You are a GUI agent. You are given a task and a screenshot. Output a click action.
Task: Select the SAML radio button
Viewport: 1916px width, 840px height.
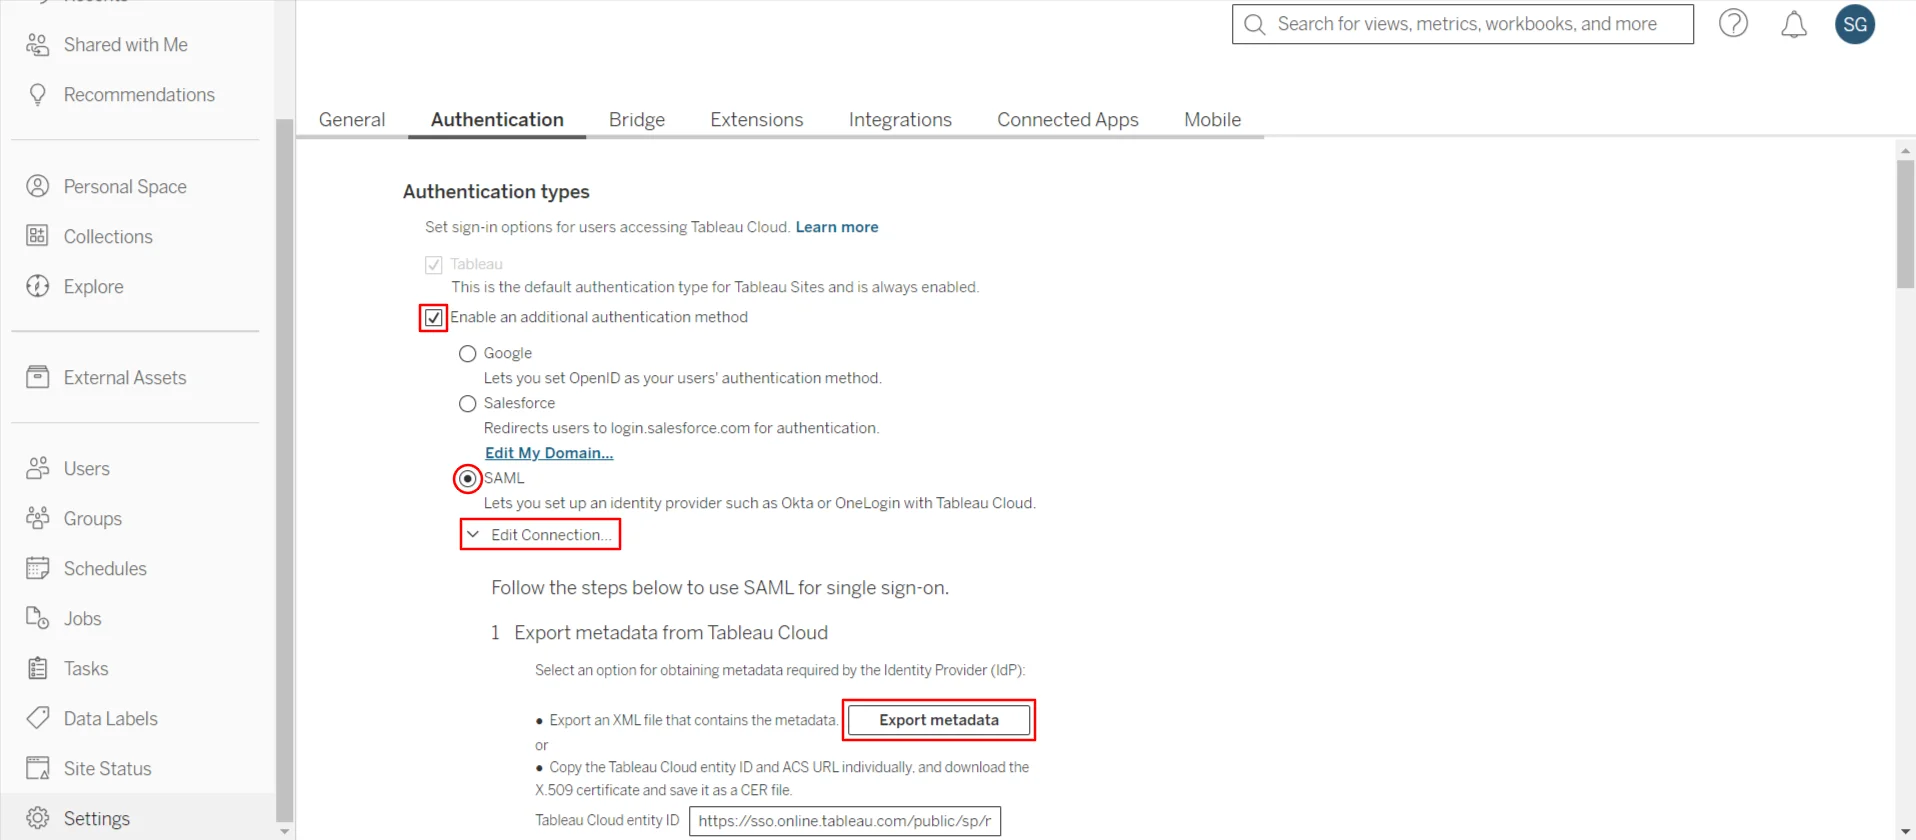[x=467, y=479]
